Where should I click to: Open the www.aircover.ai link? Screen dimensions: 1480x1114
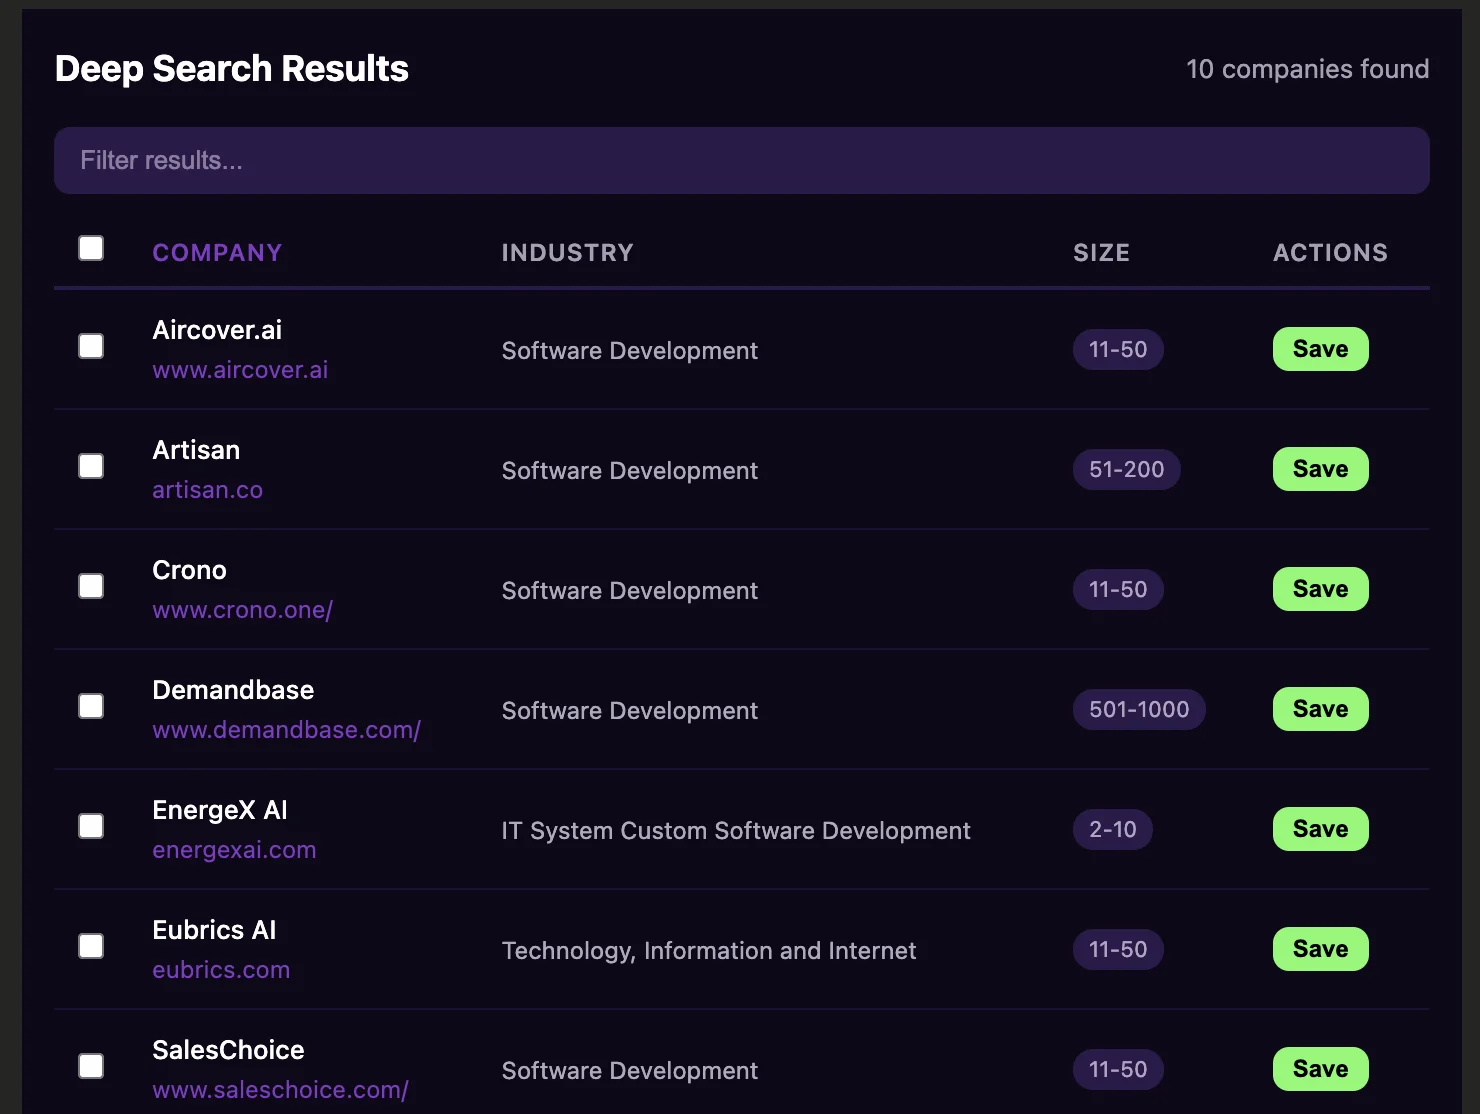(240, 370)
